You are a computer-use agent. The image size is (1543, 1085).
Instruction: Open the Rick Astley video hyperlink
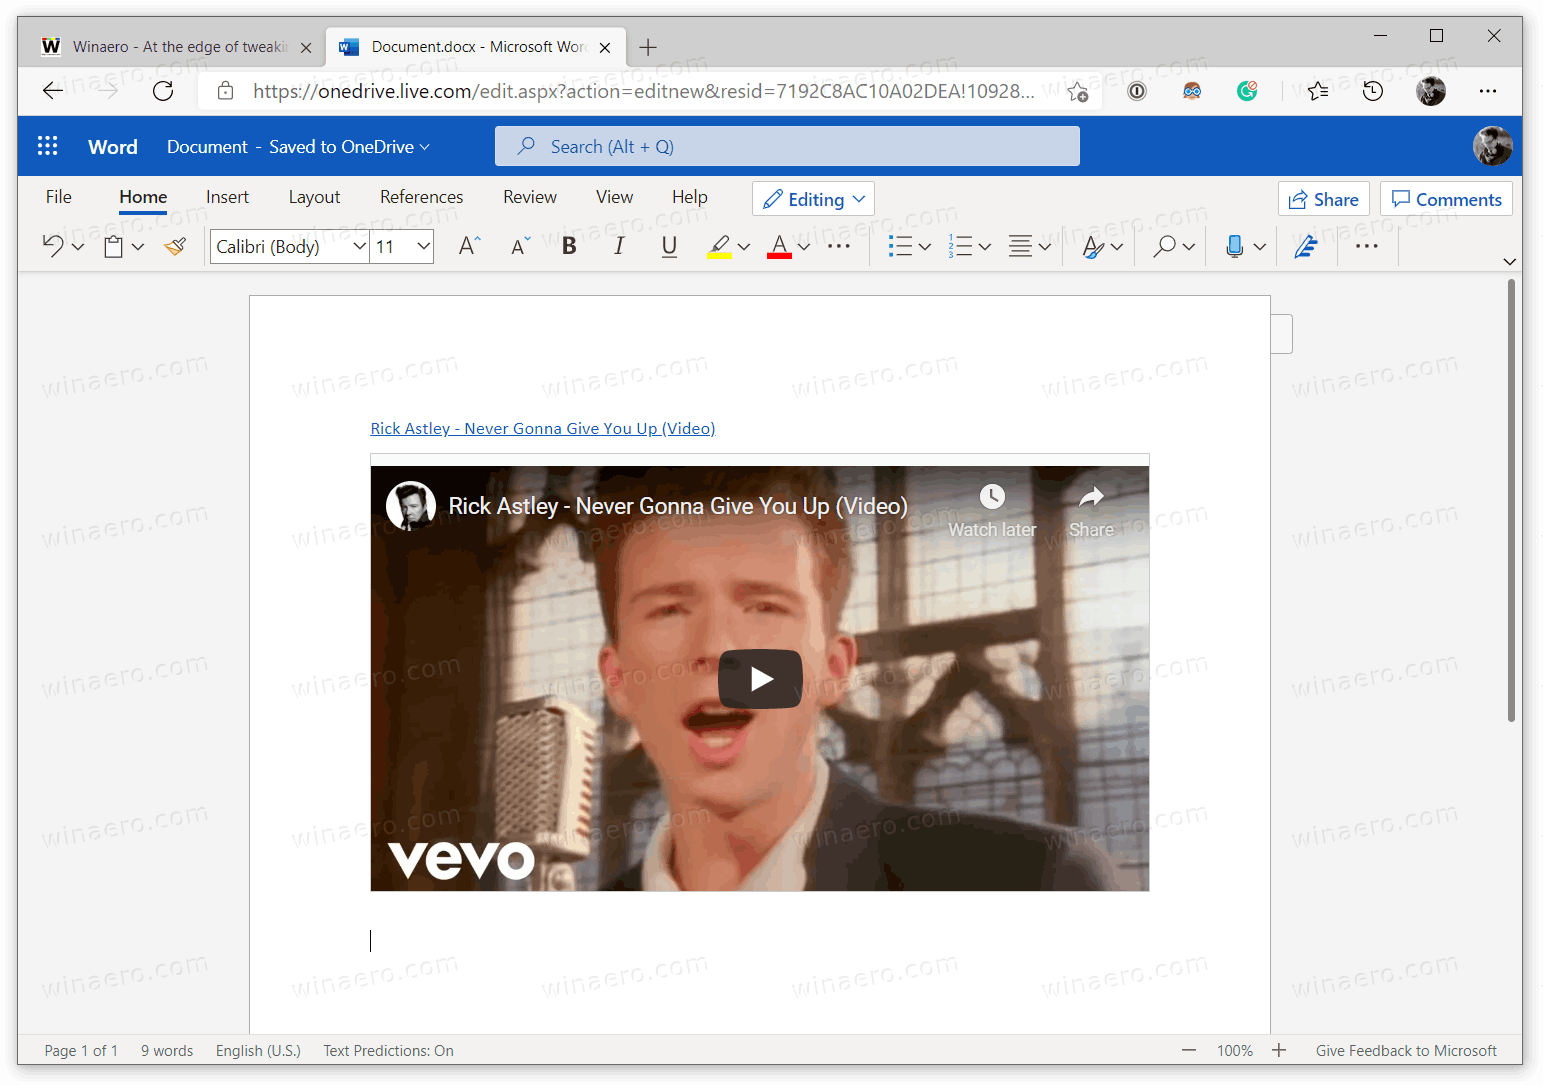click(x=543, y=428)
